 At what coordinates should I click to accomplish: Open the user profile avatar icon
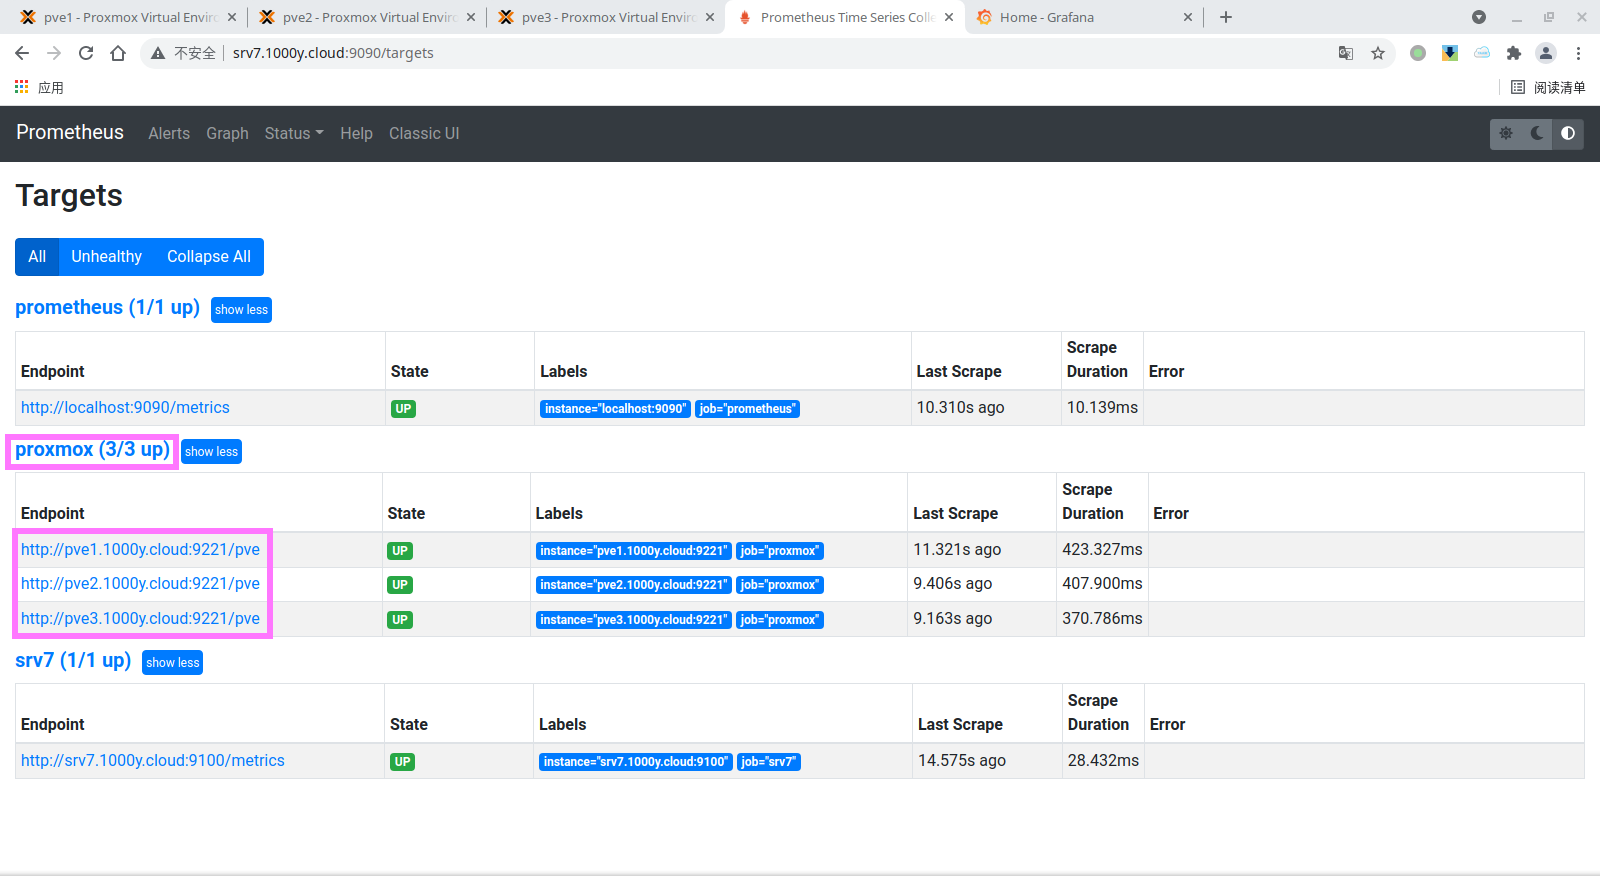pyautogui.click(x=1546, y=53)
